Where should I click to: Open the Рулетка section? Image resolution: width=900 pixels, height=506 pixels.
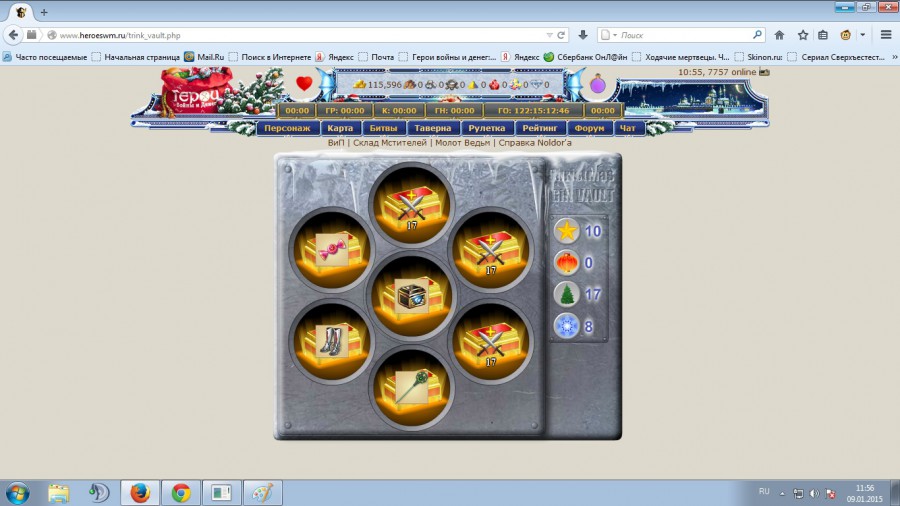coord(489,128)
